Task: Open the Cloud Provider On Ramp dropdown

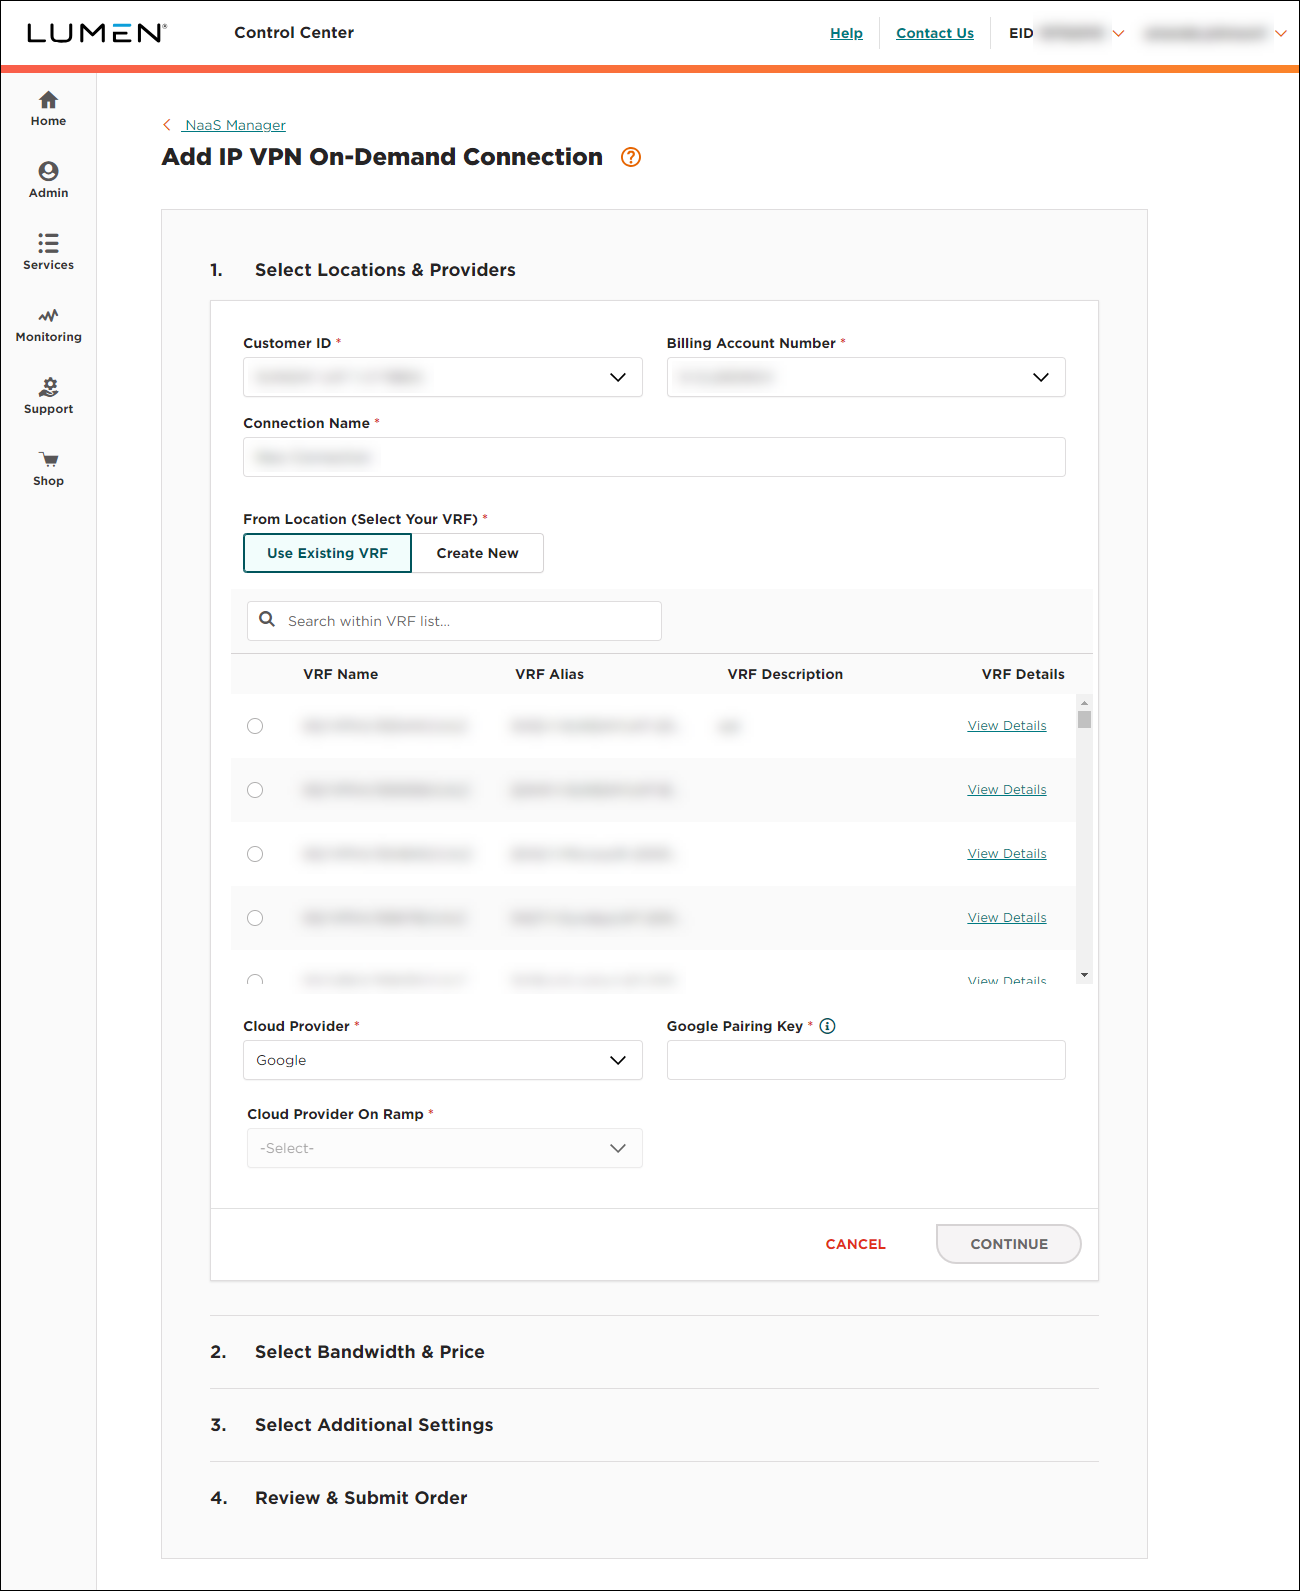Action: (x=445, y=1148)
